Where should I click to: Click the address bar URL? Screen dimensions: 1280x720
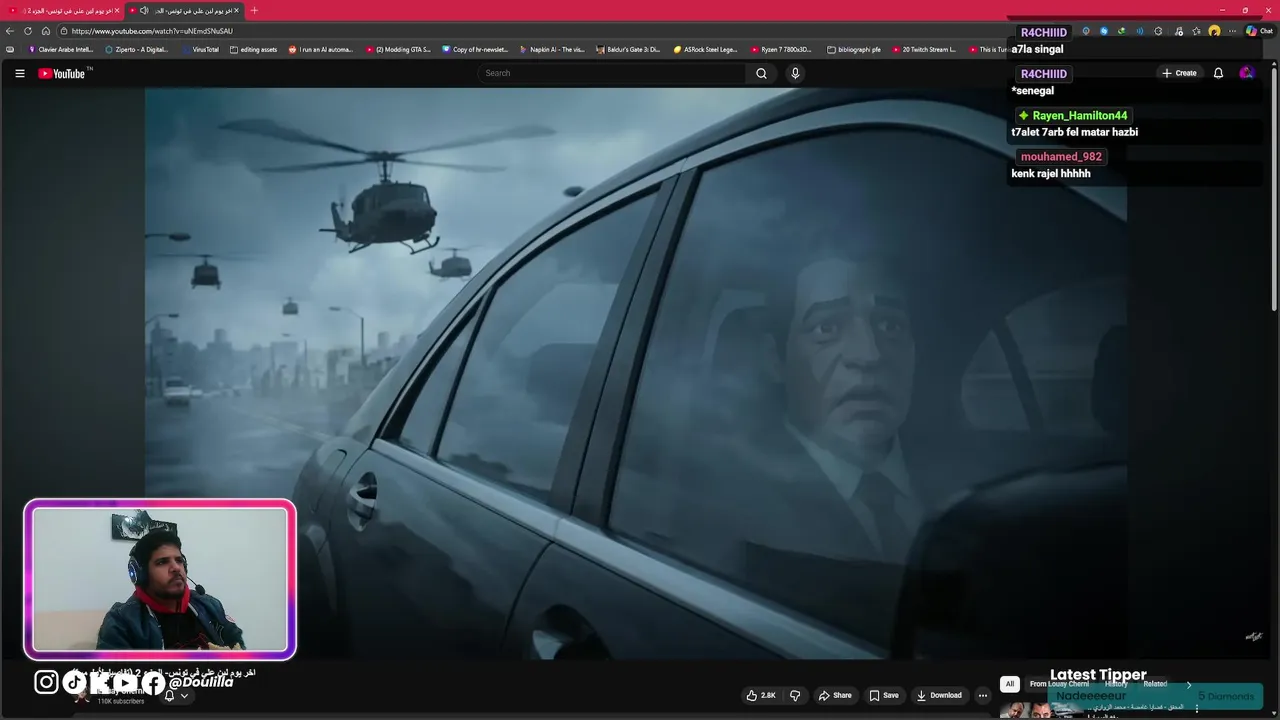[152, 31]
